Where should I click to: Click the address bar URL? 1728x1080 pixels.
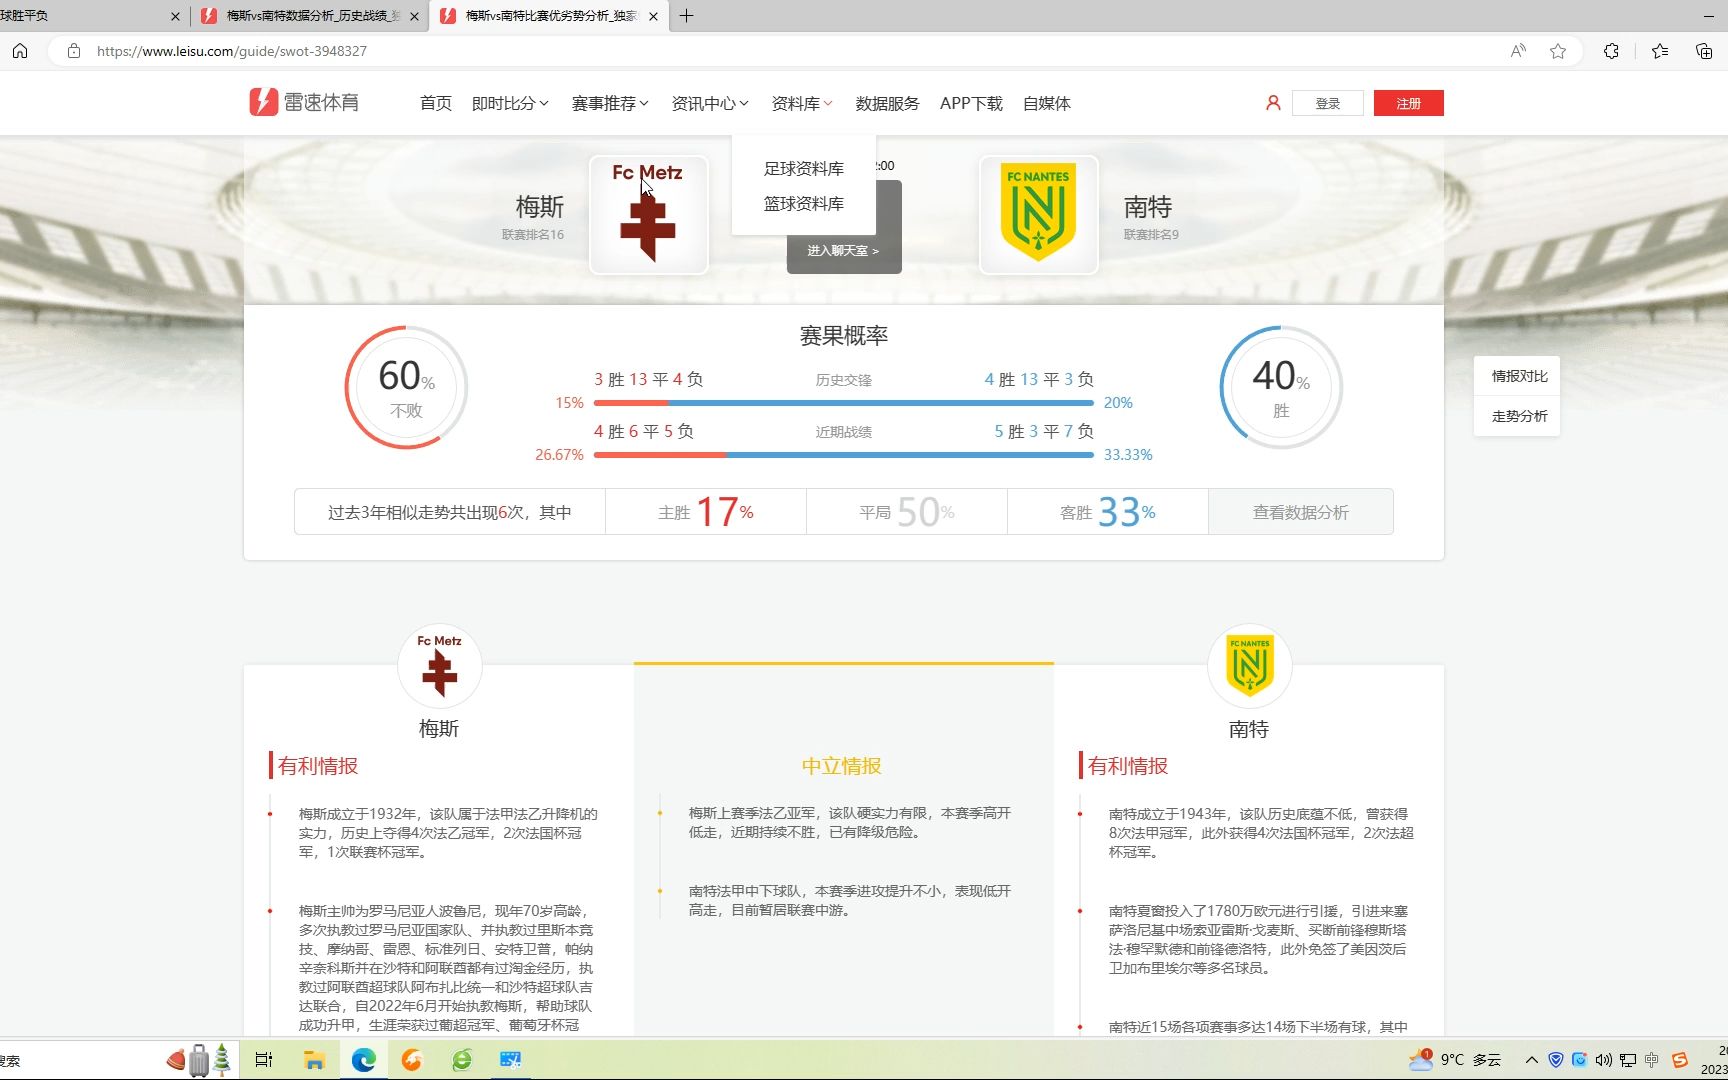(232, 51)
